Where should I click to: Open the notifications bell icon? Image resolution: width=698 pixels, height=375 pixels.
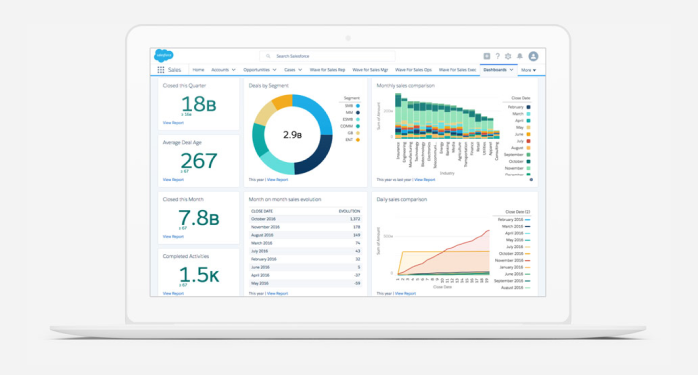pyautogui.click(x=519, y=56)
